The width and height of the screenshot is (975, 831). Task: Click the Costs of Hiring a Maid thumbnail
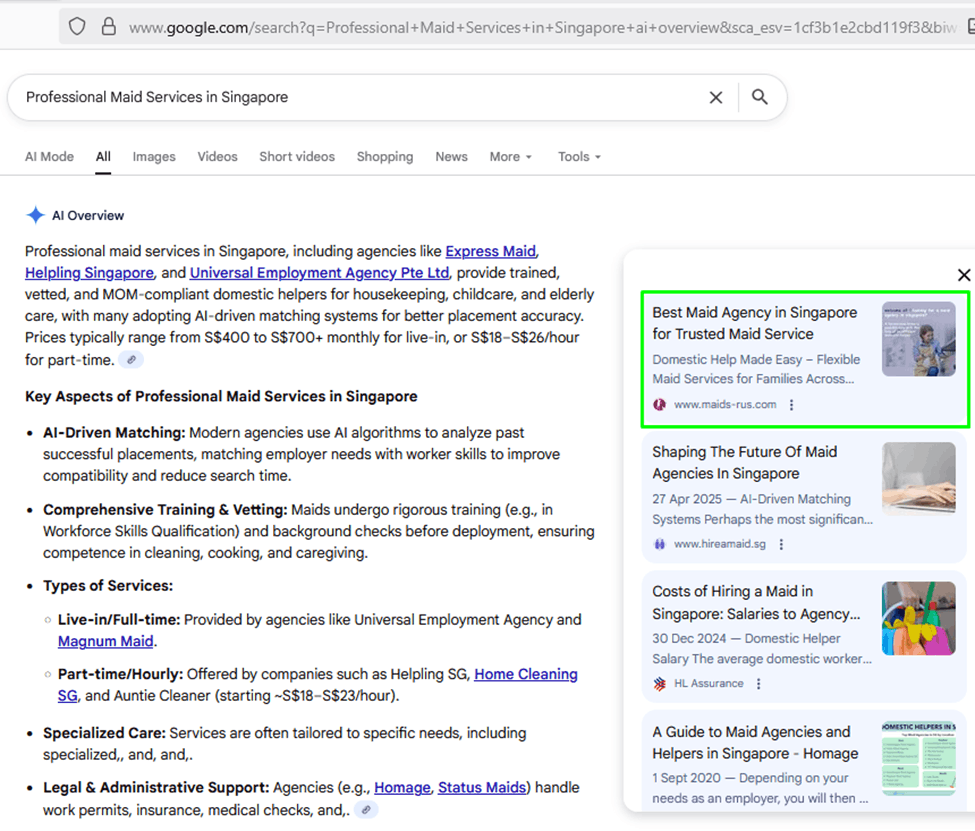[918, 618]
